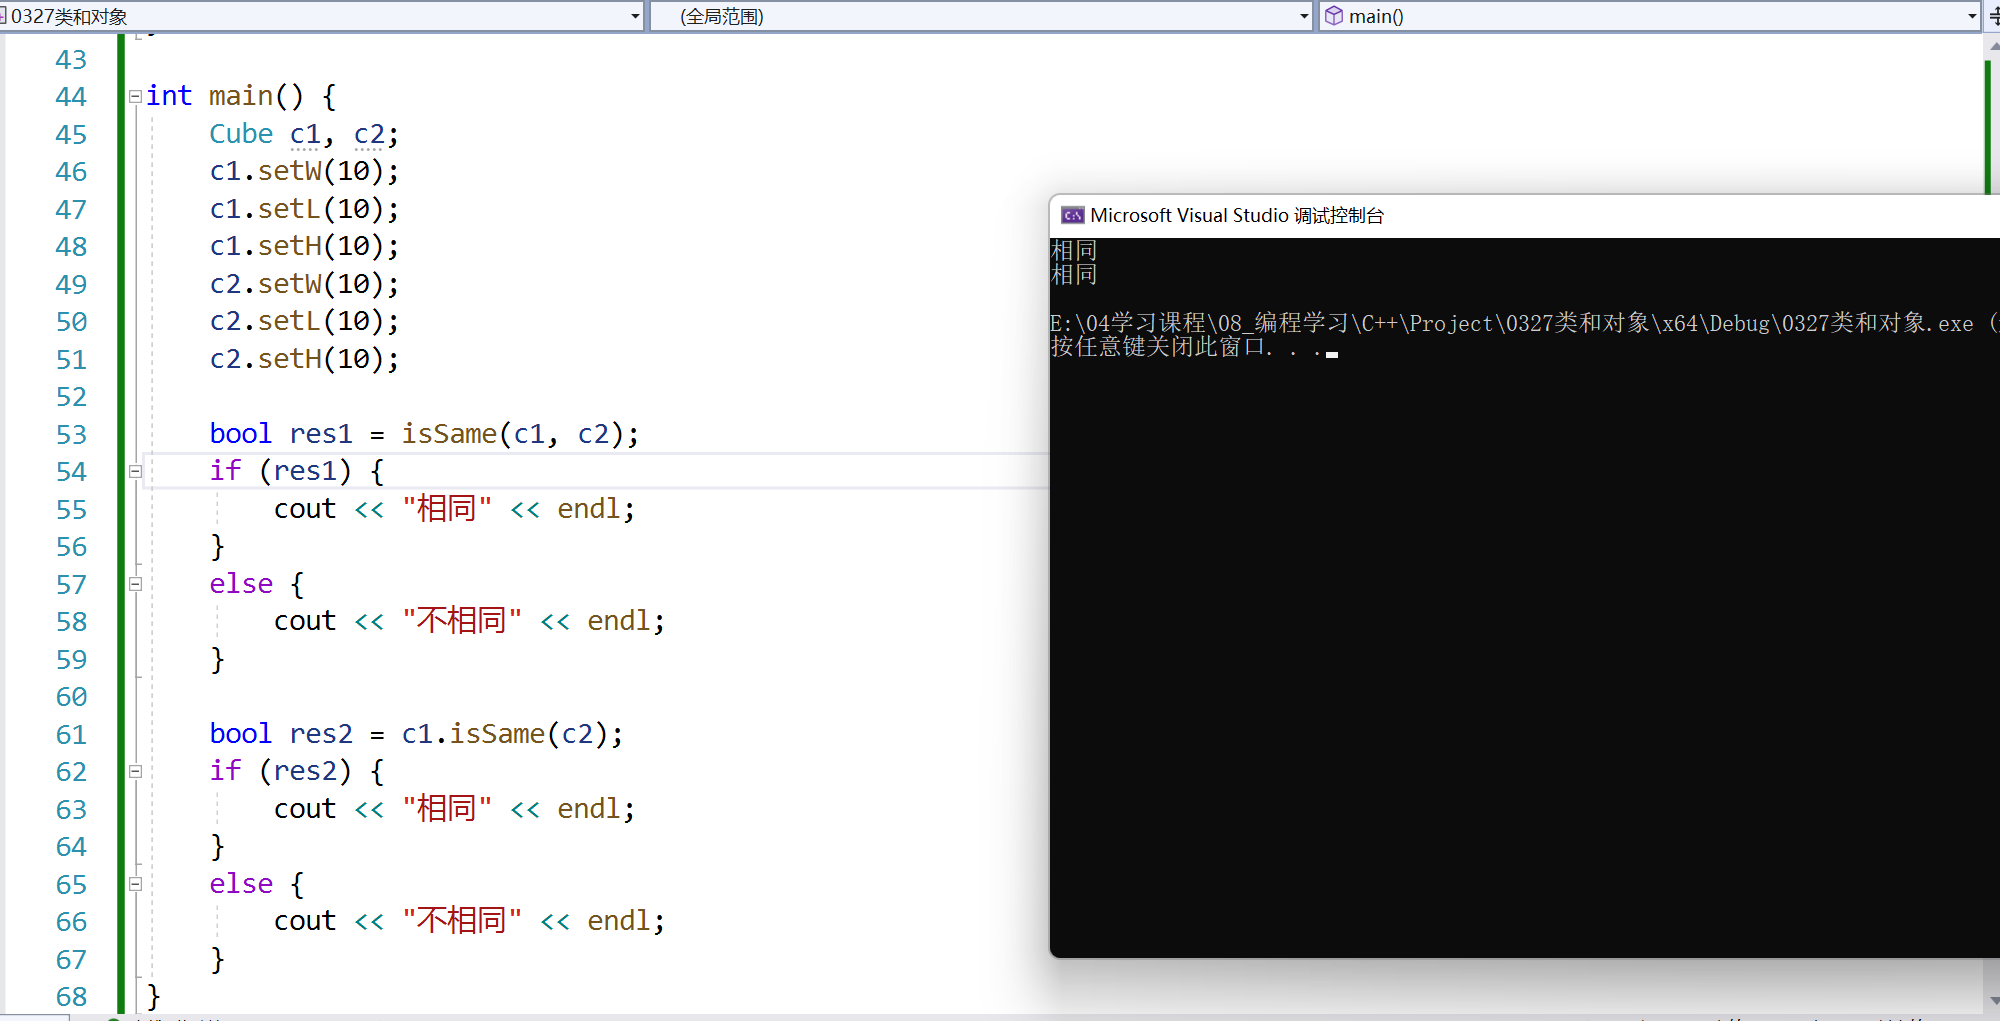Collapse the else block at line 65
The height and width of the screenshot is (1021, 2000).
coord(135,884)
